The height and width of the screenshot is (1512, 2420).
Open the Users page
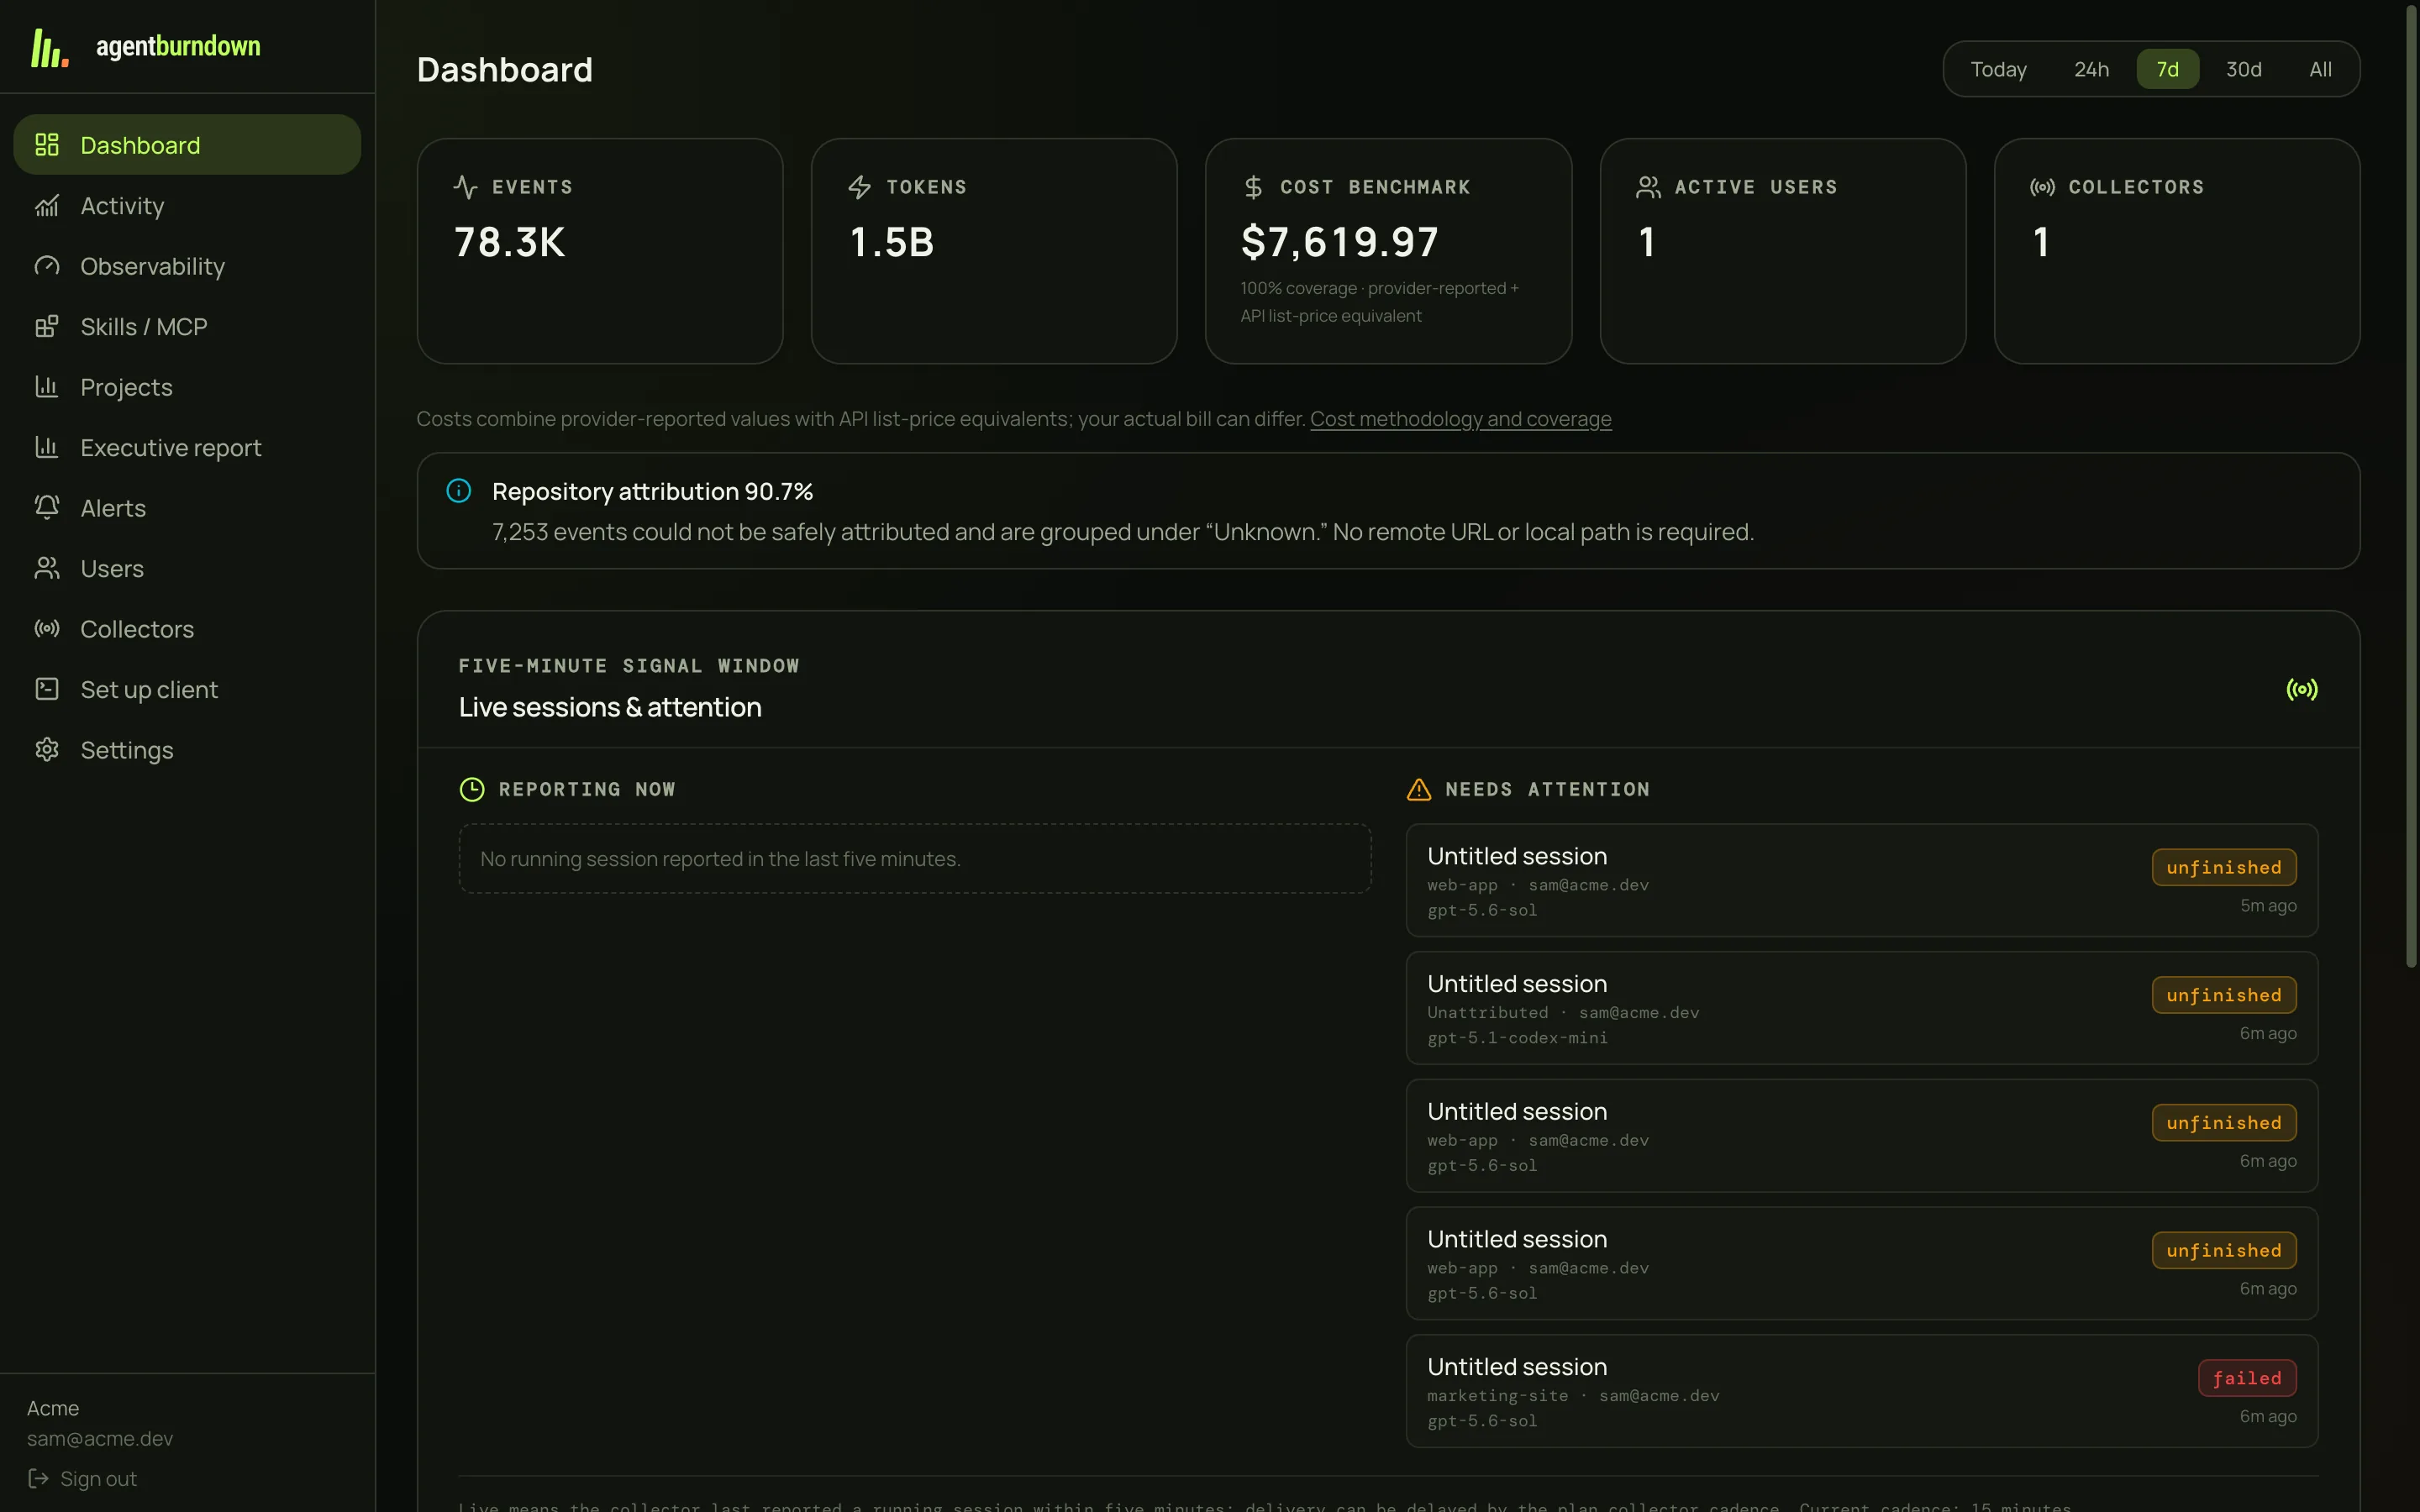pos(187,568)
